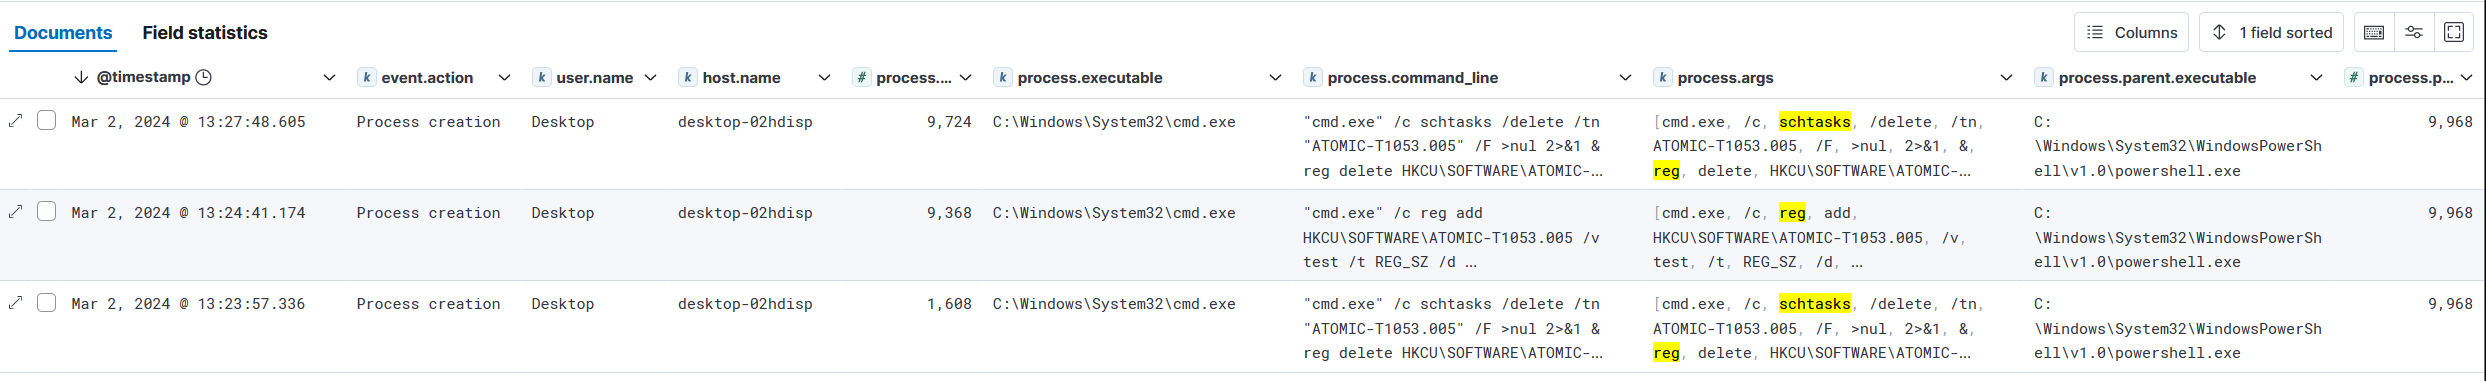
Task: Open display options sliders icon
Action: (2414, 33)
